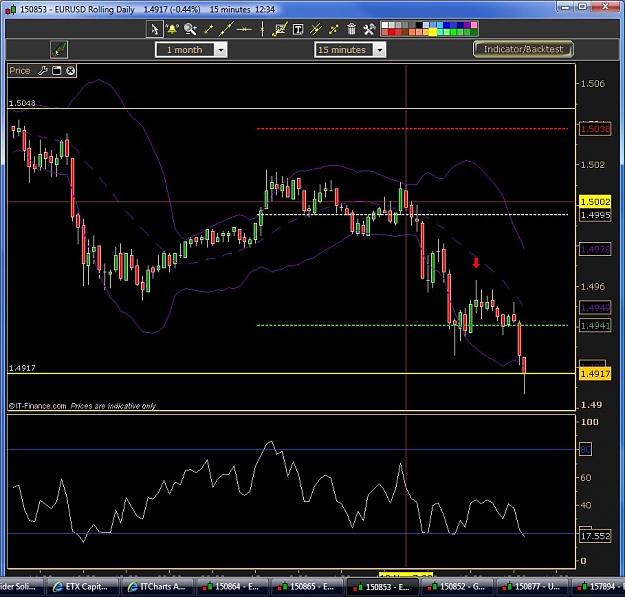
Task: Switch to 150877 taskbar chart window
Action: click(x=531, y=587)
